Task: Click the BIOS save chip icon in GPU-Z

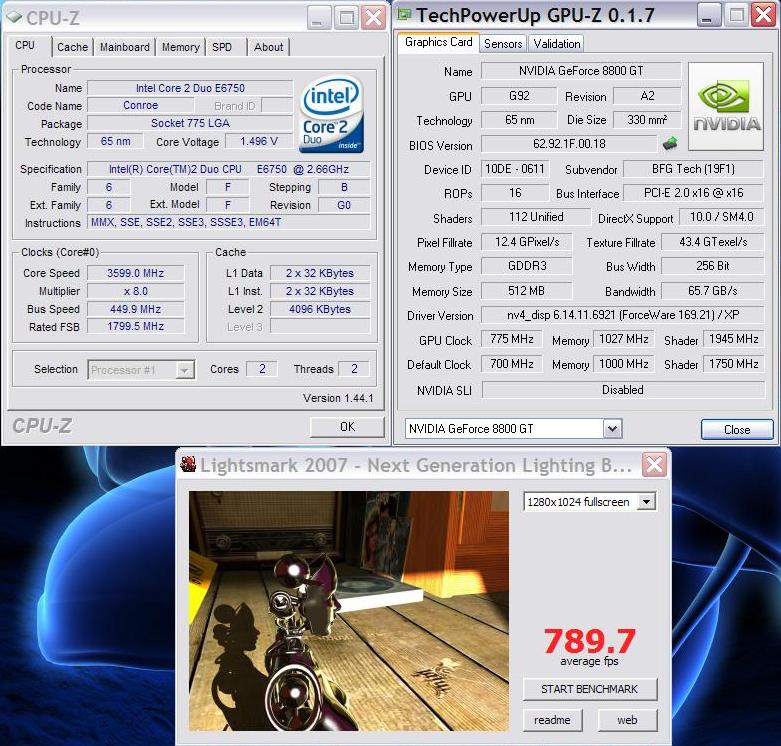Action: point(670,144)
